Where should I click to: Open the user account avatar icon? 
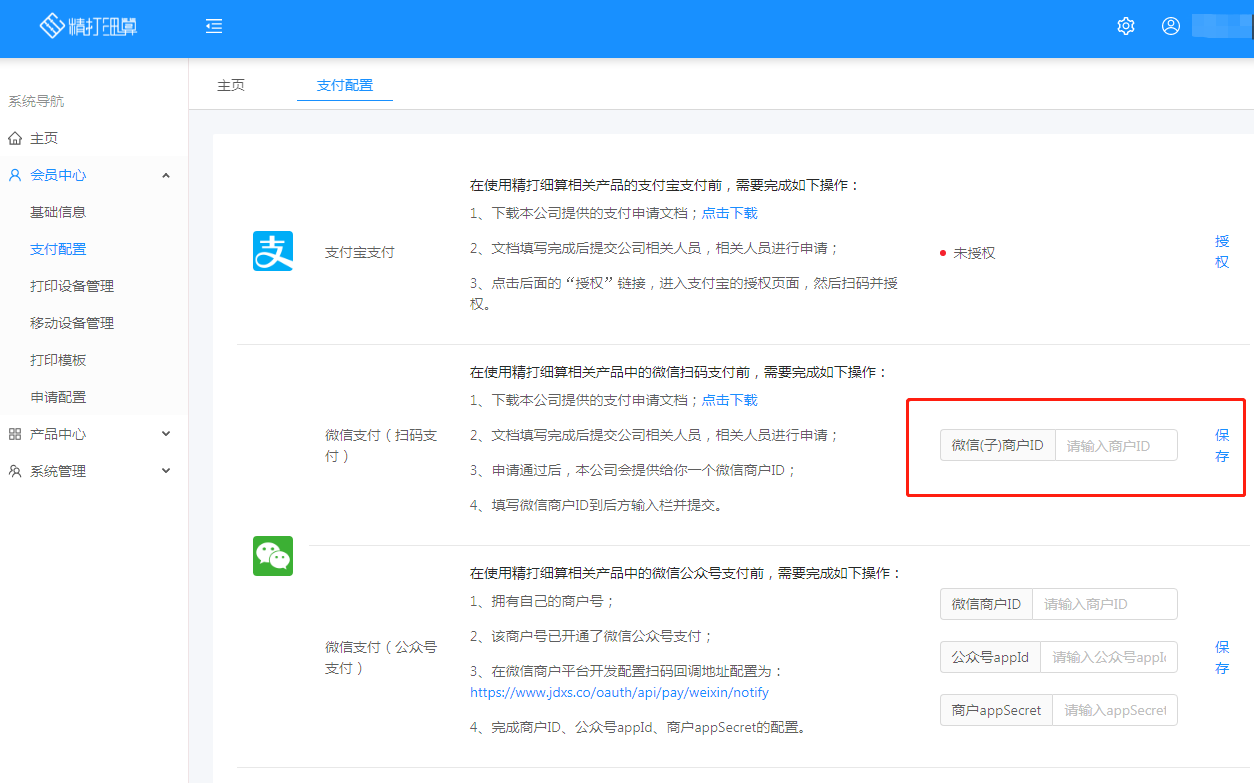pyautogui.click(x=1171, y=26)
